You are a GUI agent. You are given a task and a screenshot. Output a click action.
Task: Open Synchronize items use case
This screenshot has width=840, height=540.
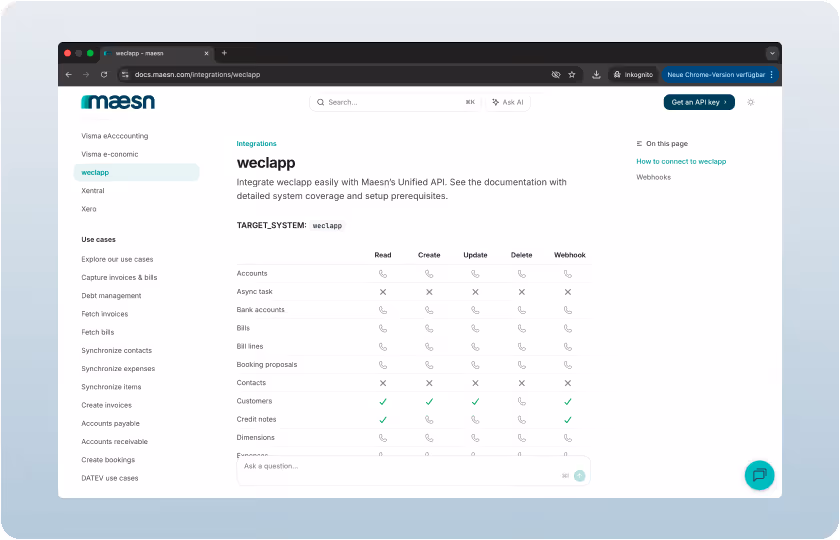click(x=111, y=387)
